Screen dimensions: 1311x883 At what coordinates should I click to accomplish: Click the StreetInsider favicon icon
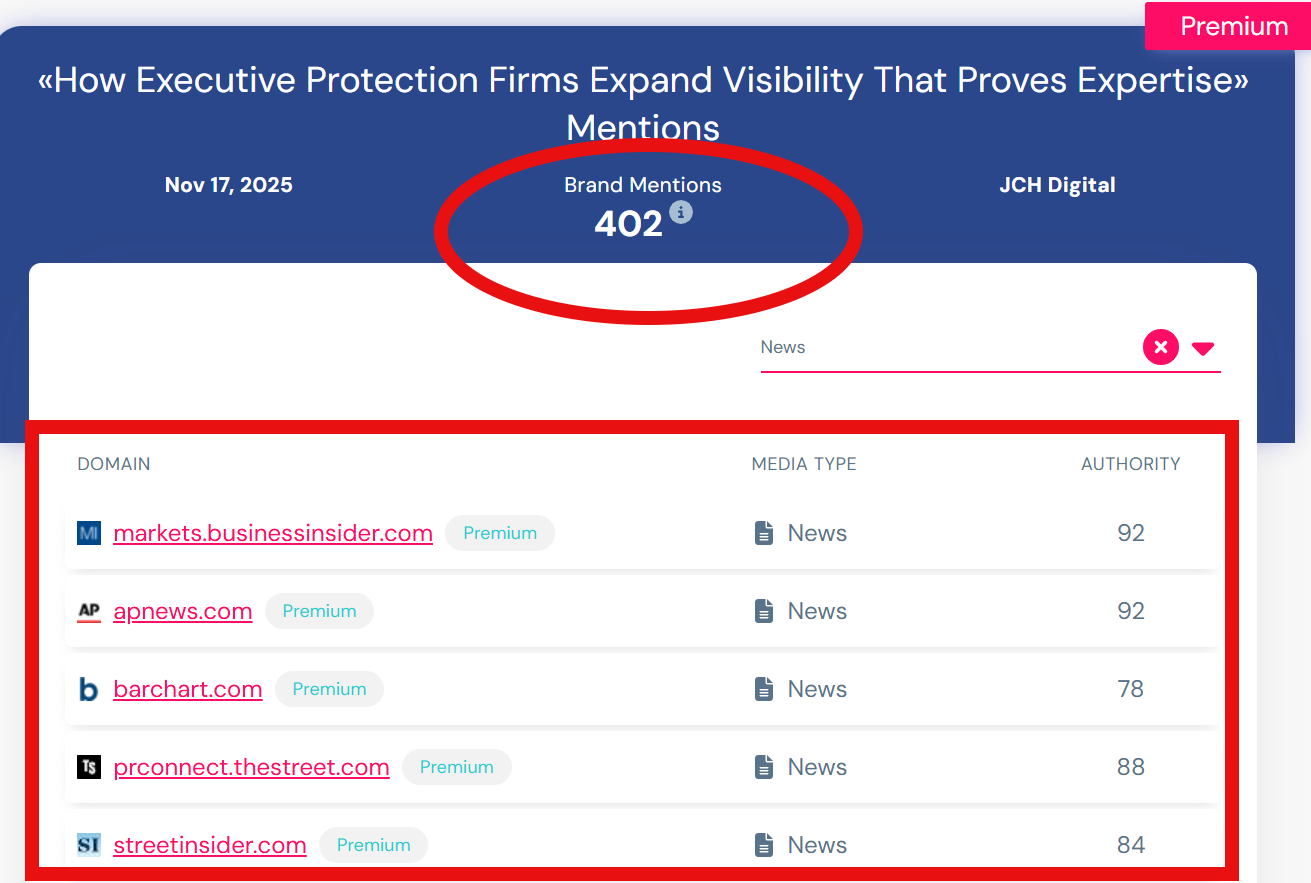[x=89, y=845]
